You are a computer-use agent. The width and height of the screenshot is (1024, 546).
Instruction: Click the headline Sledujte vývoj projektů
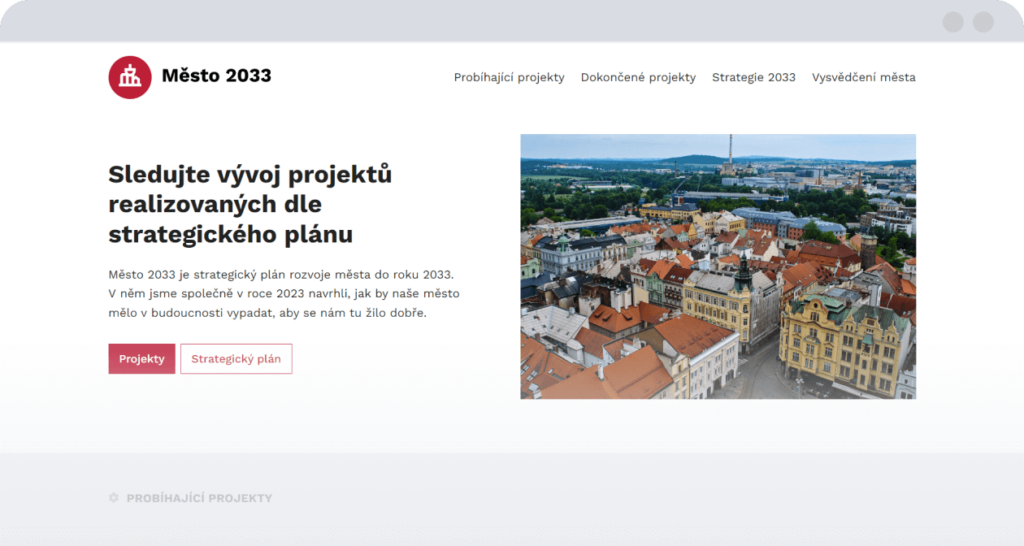point(250,204)
